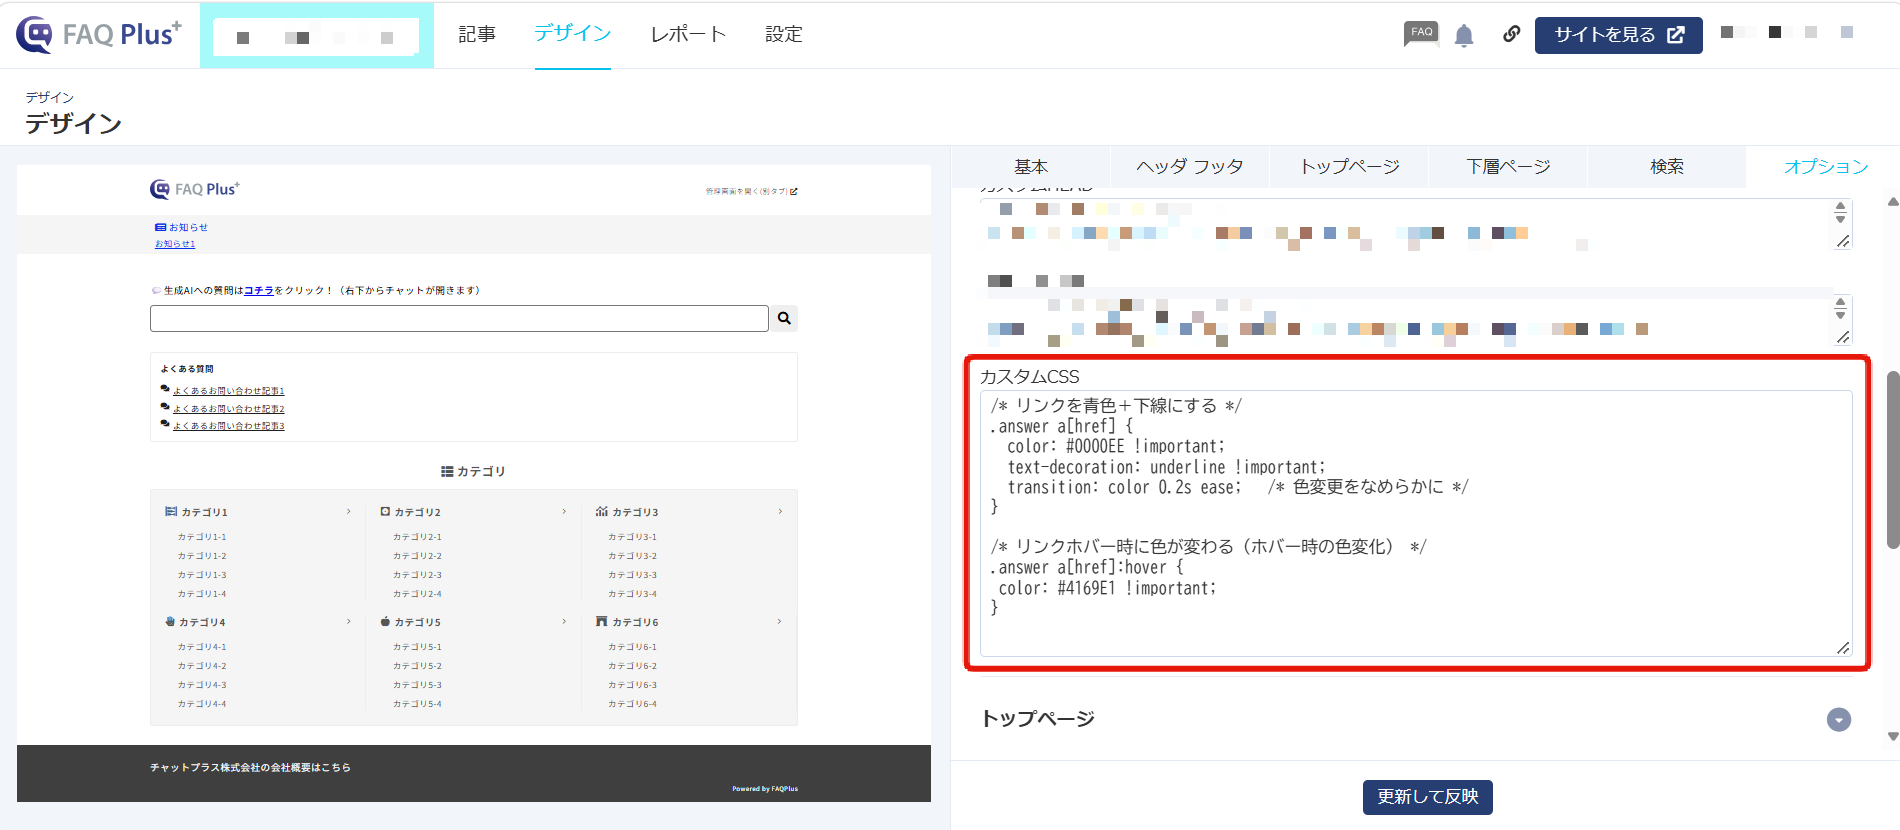
Task: Open the デザイン menu
Action: (x=572, y=33)
